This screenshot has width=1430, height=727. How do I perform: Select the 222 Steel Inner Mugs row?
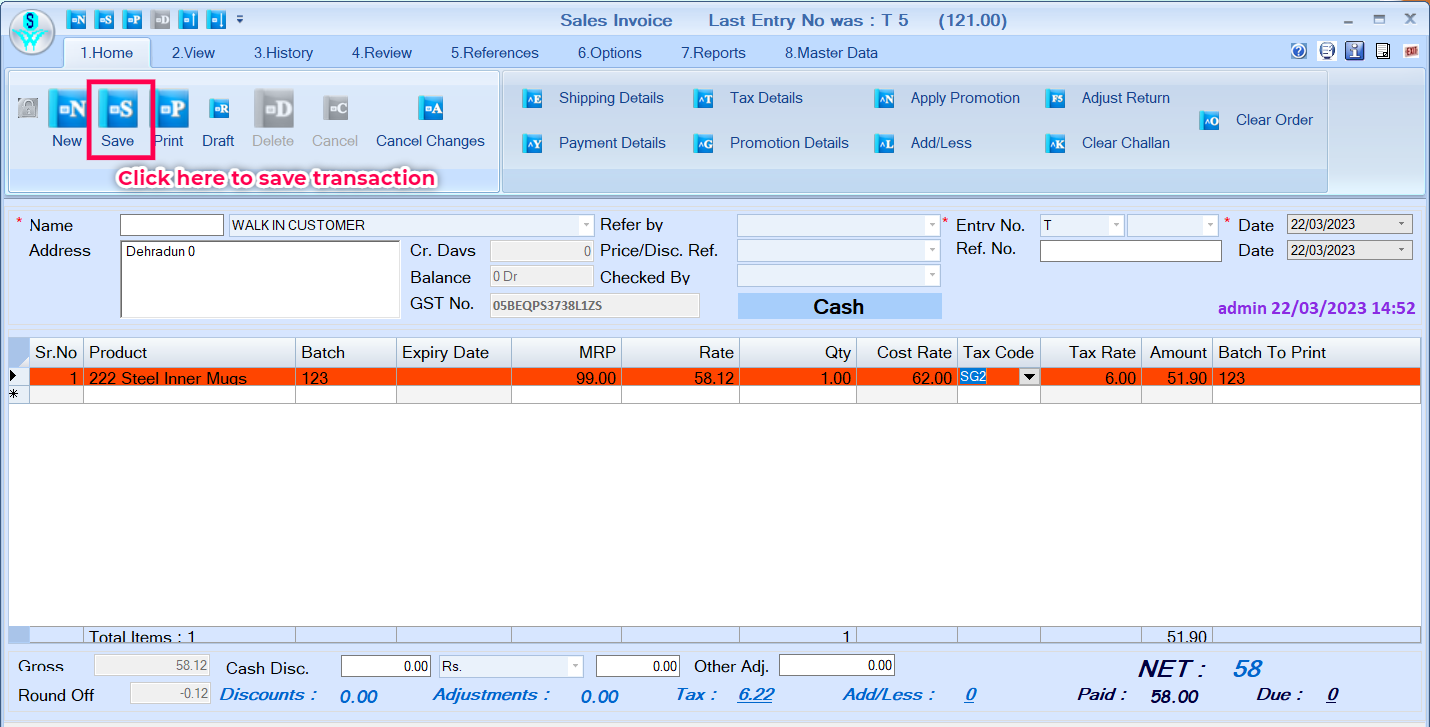(190, 378)
